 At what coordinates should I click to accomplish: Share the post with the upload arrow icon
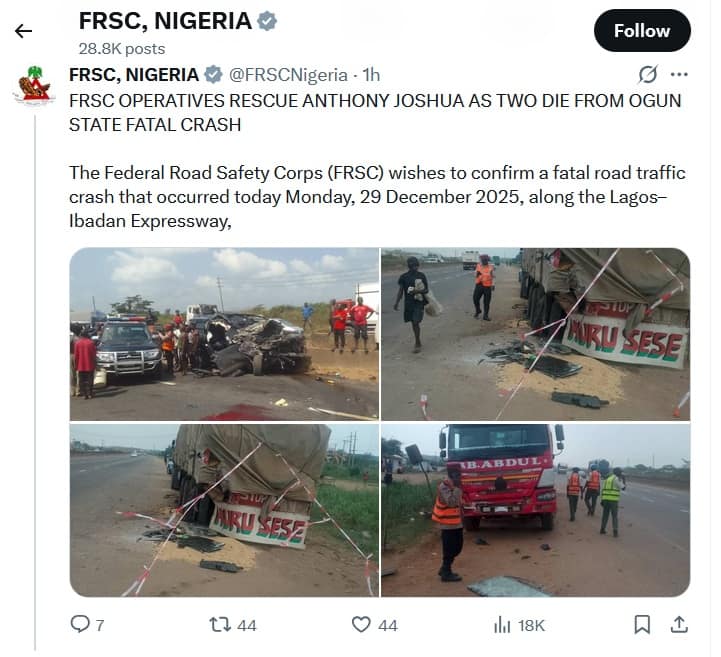(x=679, y=624)
